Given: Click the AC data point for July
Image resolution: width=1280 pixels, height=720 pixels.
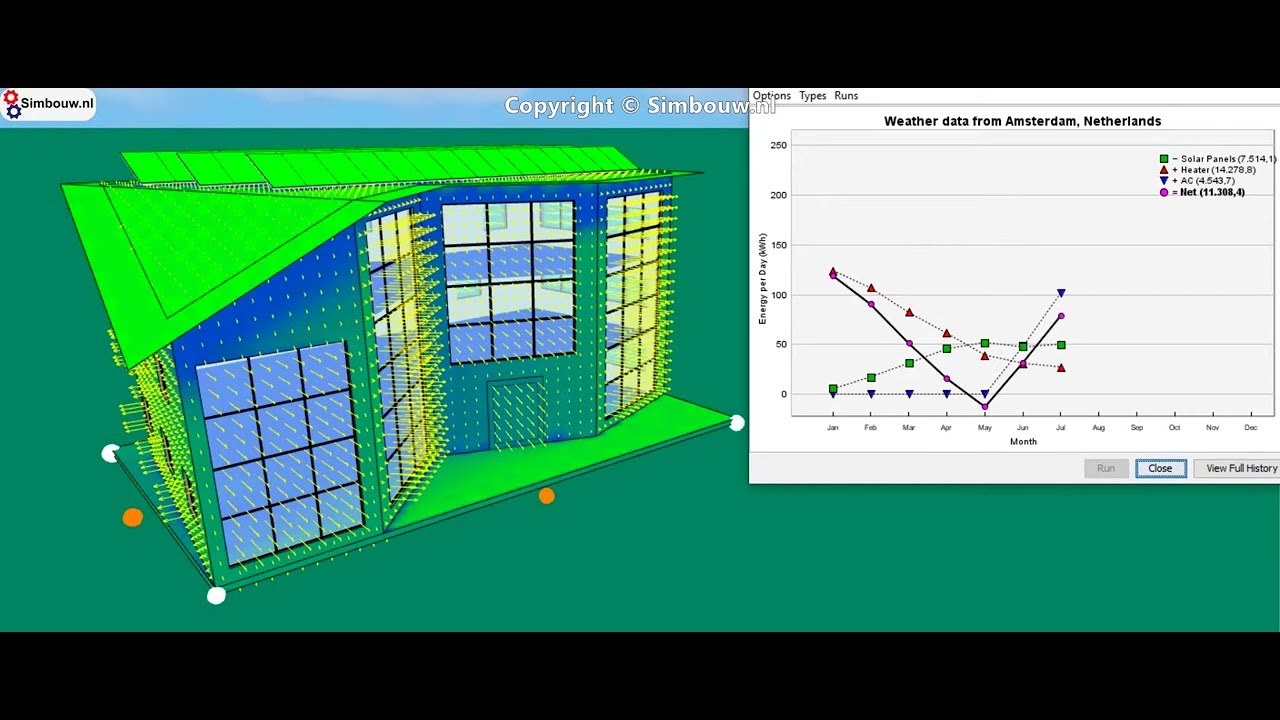Looking at the screenshot, I should click(1061, 293).
